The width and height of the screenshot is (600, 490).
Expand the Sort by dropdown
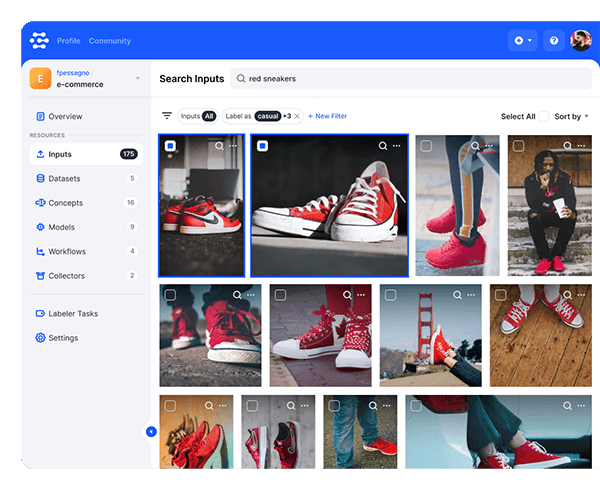(570, 116)
